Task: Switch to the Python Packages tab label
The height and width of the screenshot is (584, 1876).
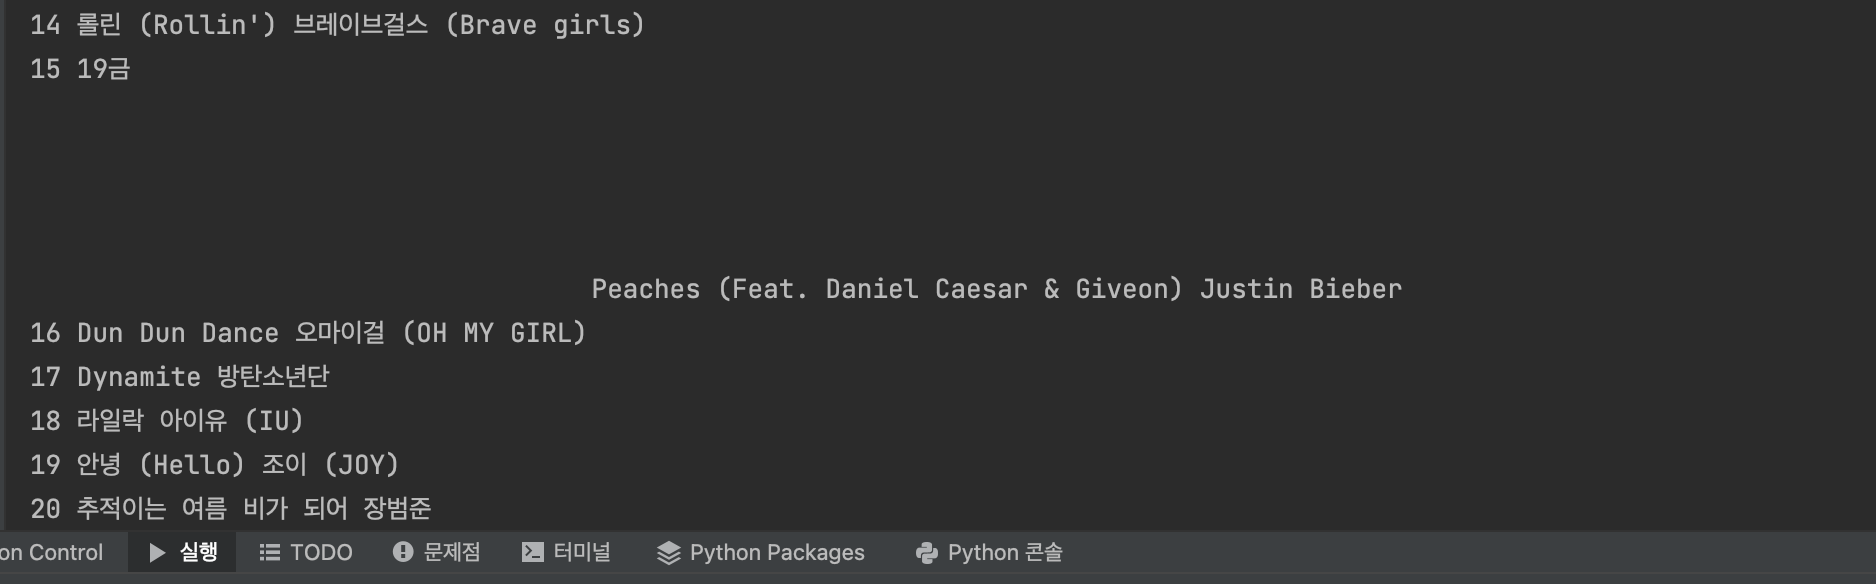Action: click(x=777, y=552)
